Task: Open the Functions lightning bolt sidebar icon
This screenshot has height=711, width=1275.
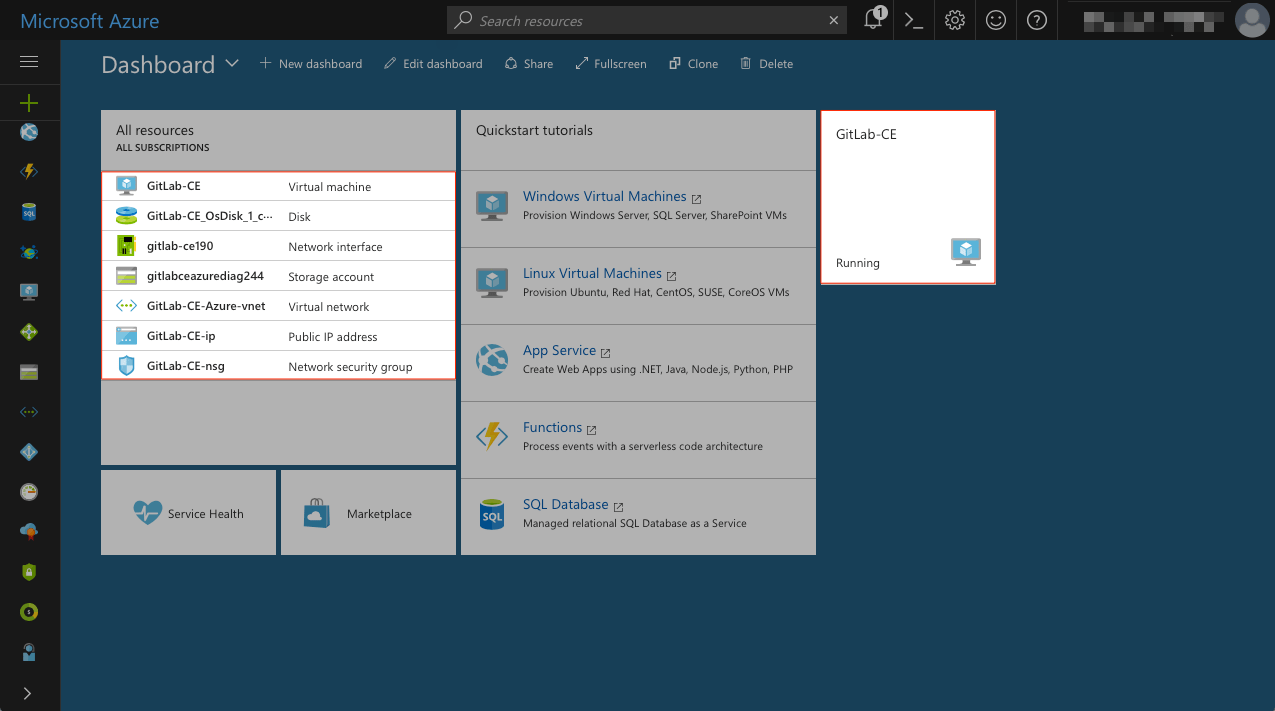Action: [x=29, y=171]
